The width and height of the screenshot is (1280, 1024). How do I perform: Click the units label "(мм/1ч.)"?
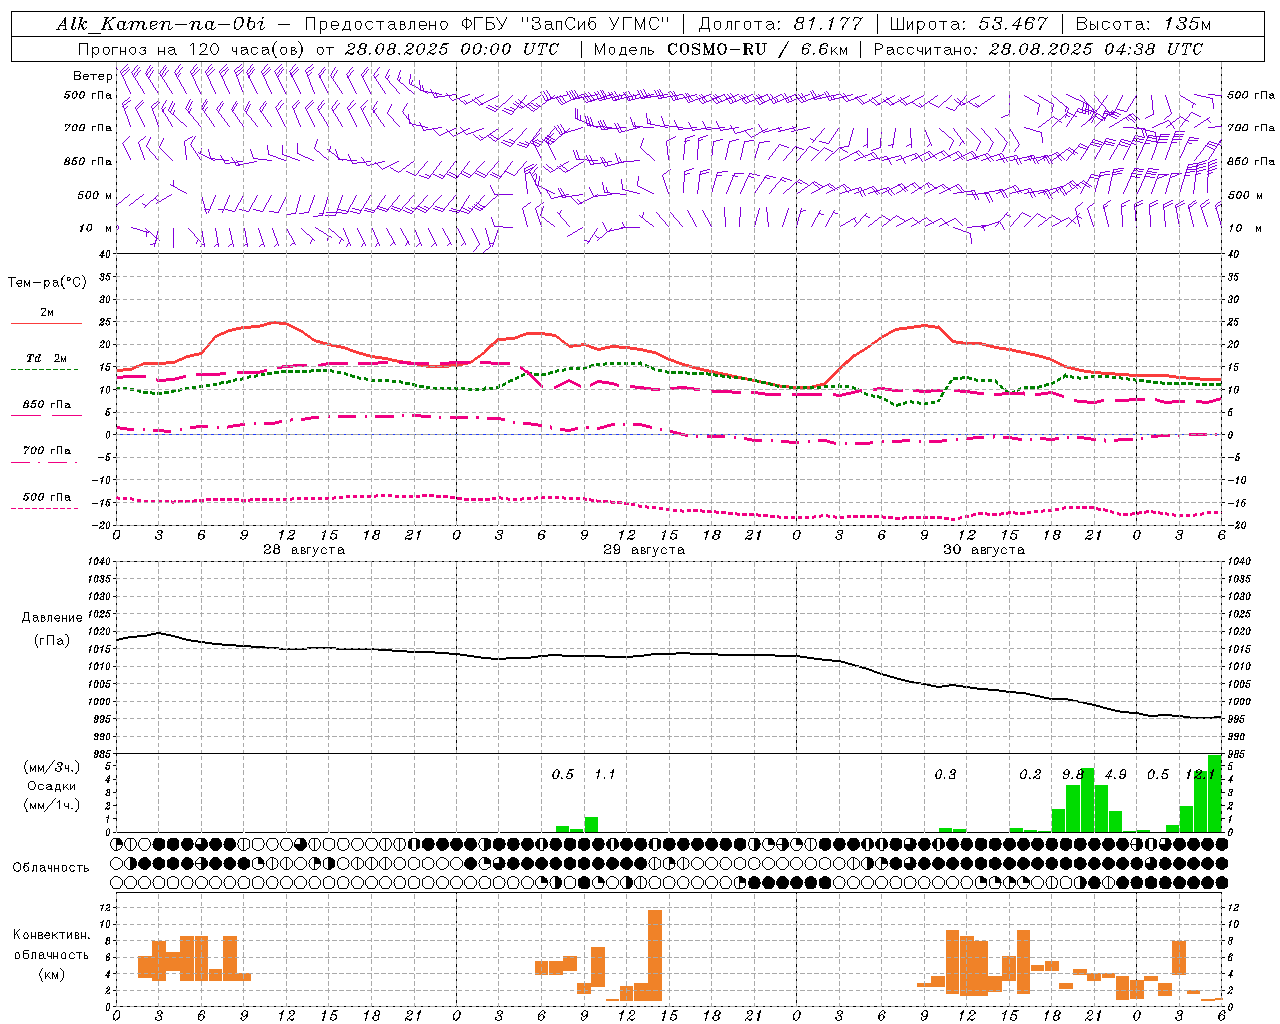pyautogui.click(x=51, y=805)
